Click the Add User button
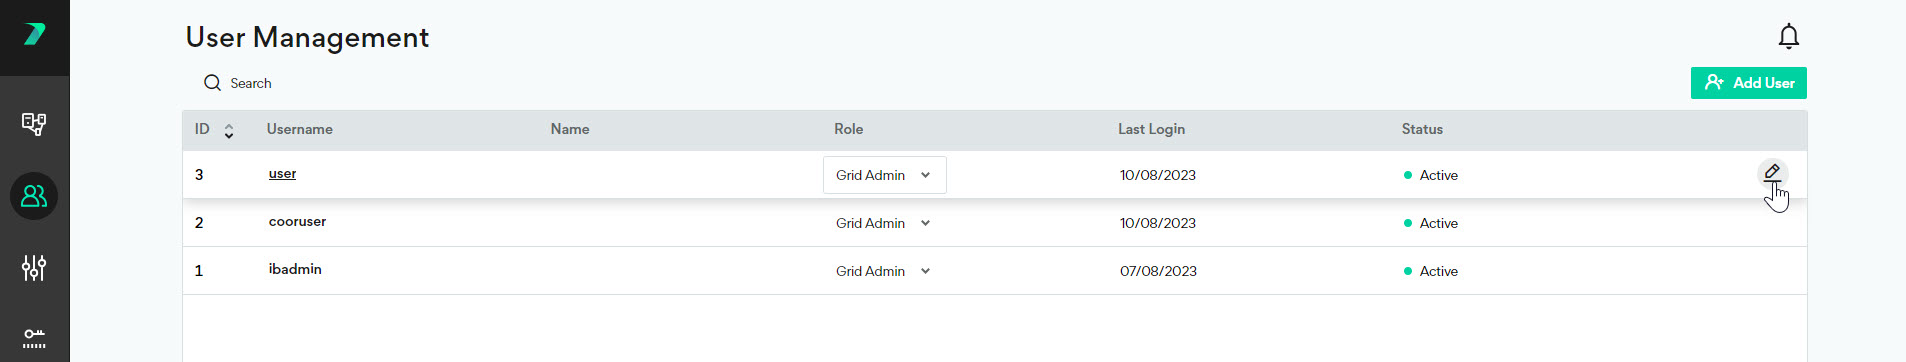1906x362 pixels. tap(1748, 83)
